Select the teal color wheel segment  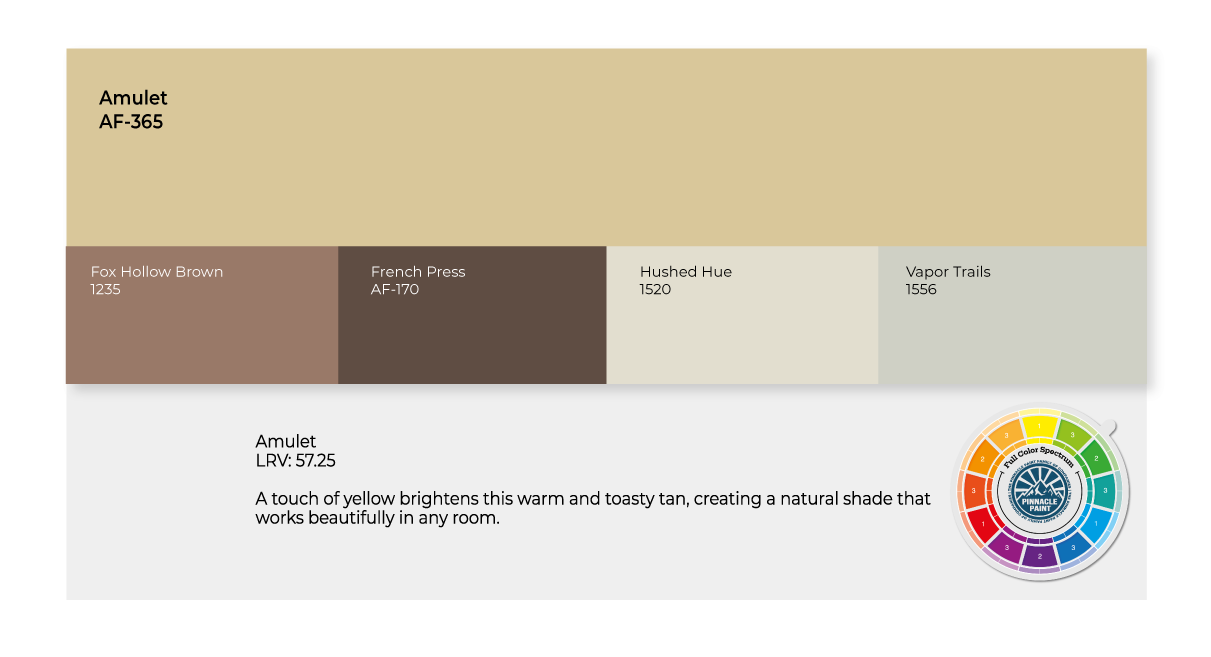coord(1105,490)
